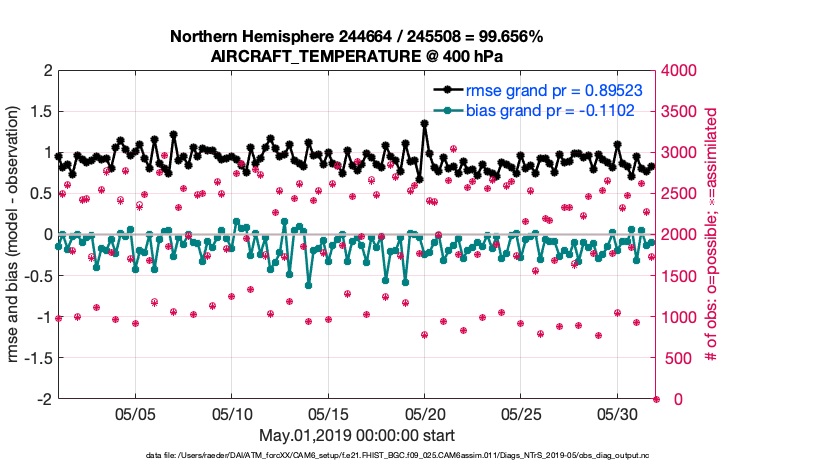
Task: Click the 1.5 tick on the left axis
Action: pos(41,112)
